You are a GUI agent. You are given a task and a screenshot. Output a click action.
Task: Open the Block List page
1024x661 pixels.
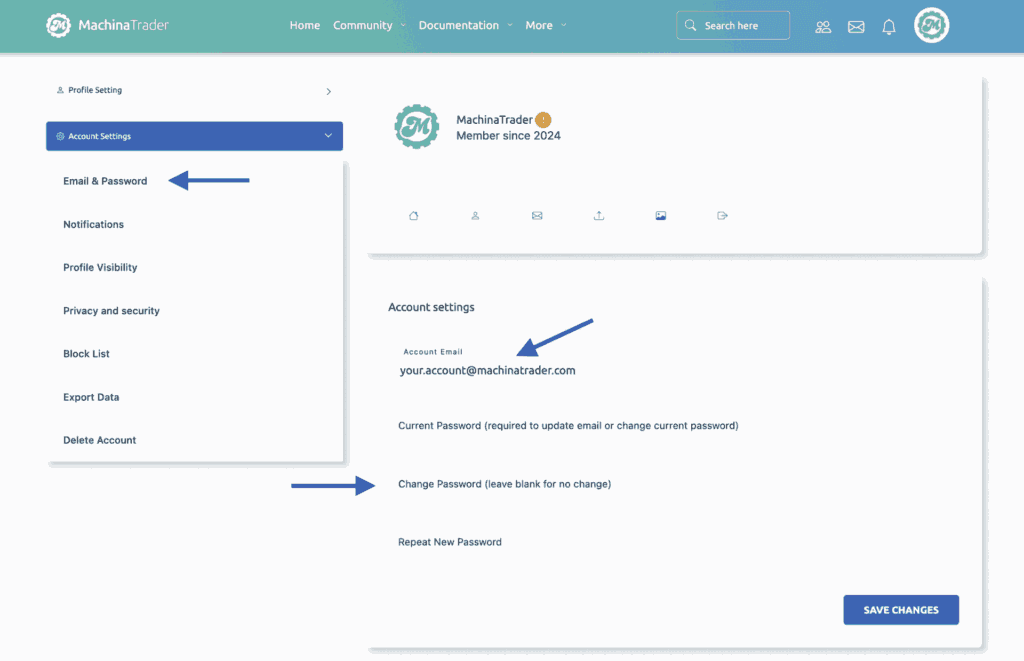tap(86, 353)
